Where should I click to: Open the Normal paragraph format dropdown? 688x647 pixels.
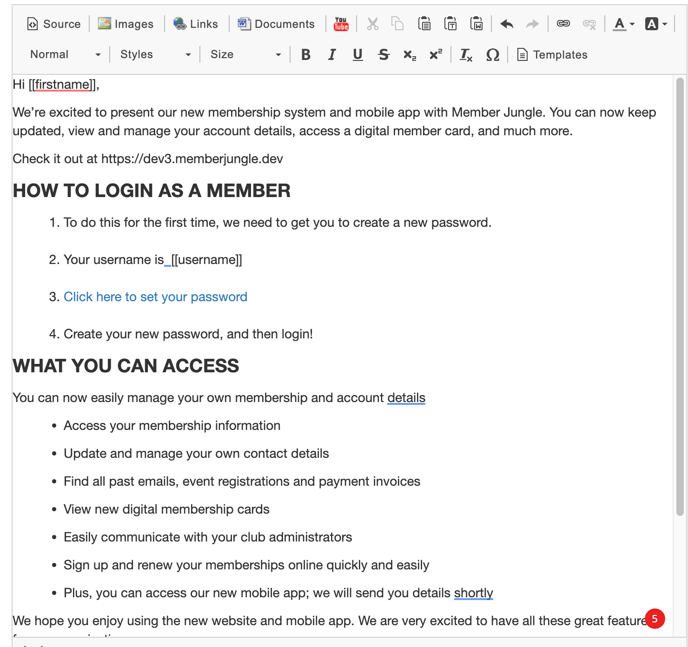pyautogui.click(x=65, y=54)
